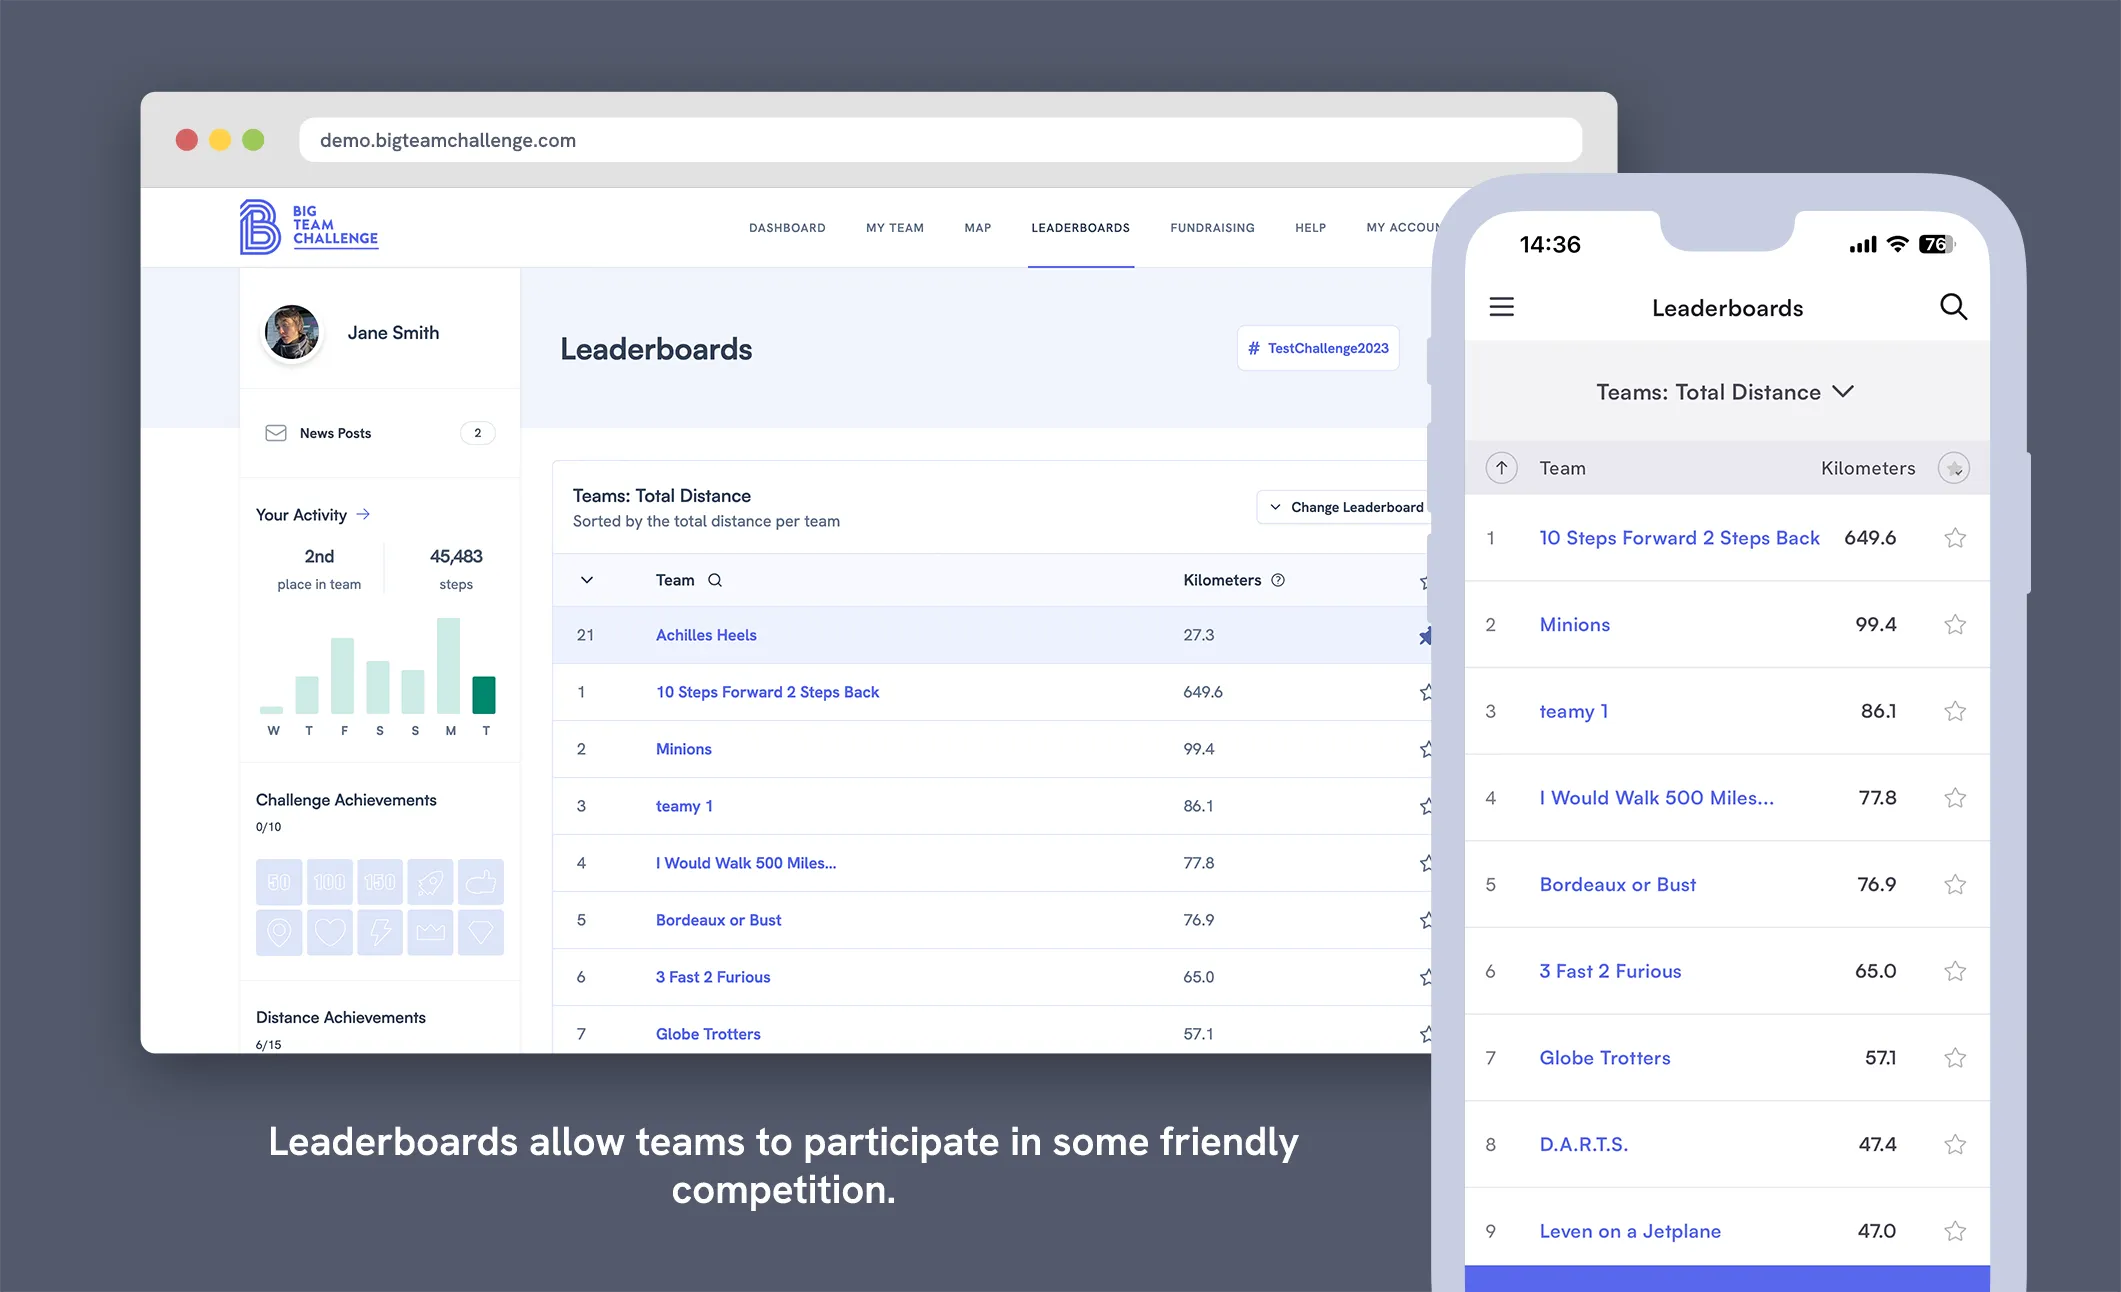Click the chevron in desktop table header

click(x=587, y=580)
